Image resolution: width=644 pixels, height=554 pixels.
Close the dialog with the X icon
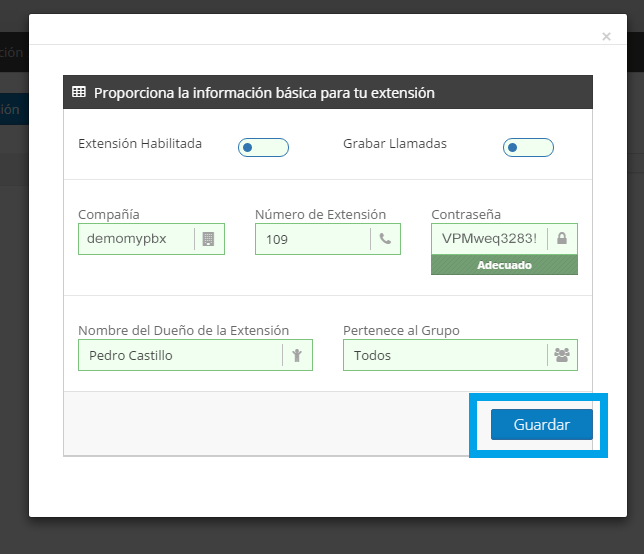tap(606, 37)
